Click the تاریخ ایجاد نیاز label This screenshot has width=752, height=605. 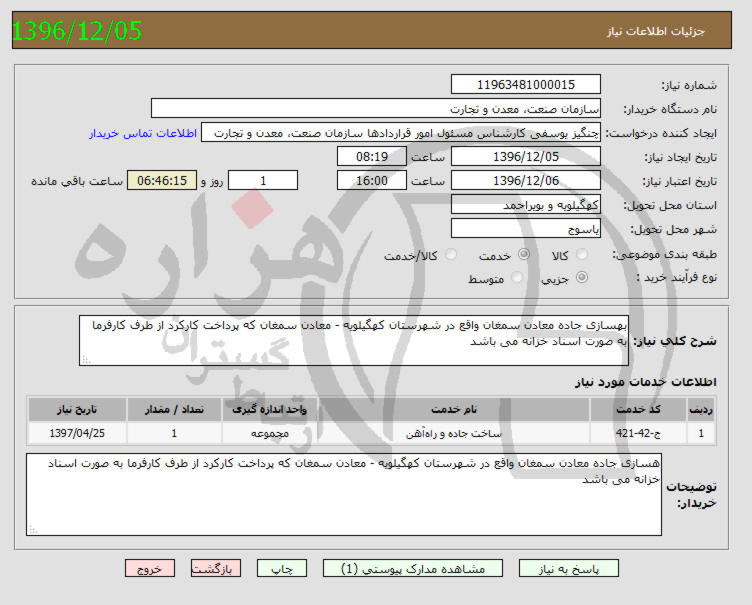coord(680,157)
